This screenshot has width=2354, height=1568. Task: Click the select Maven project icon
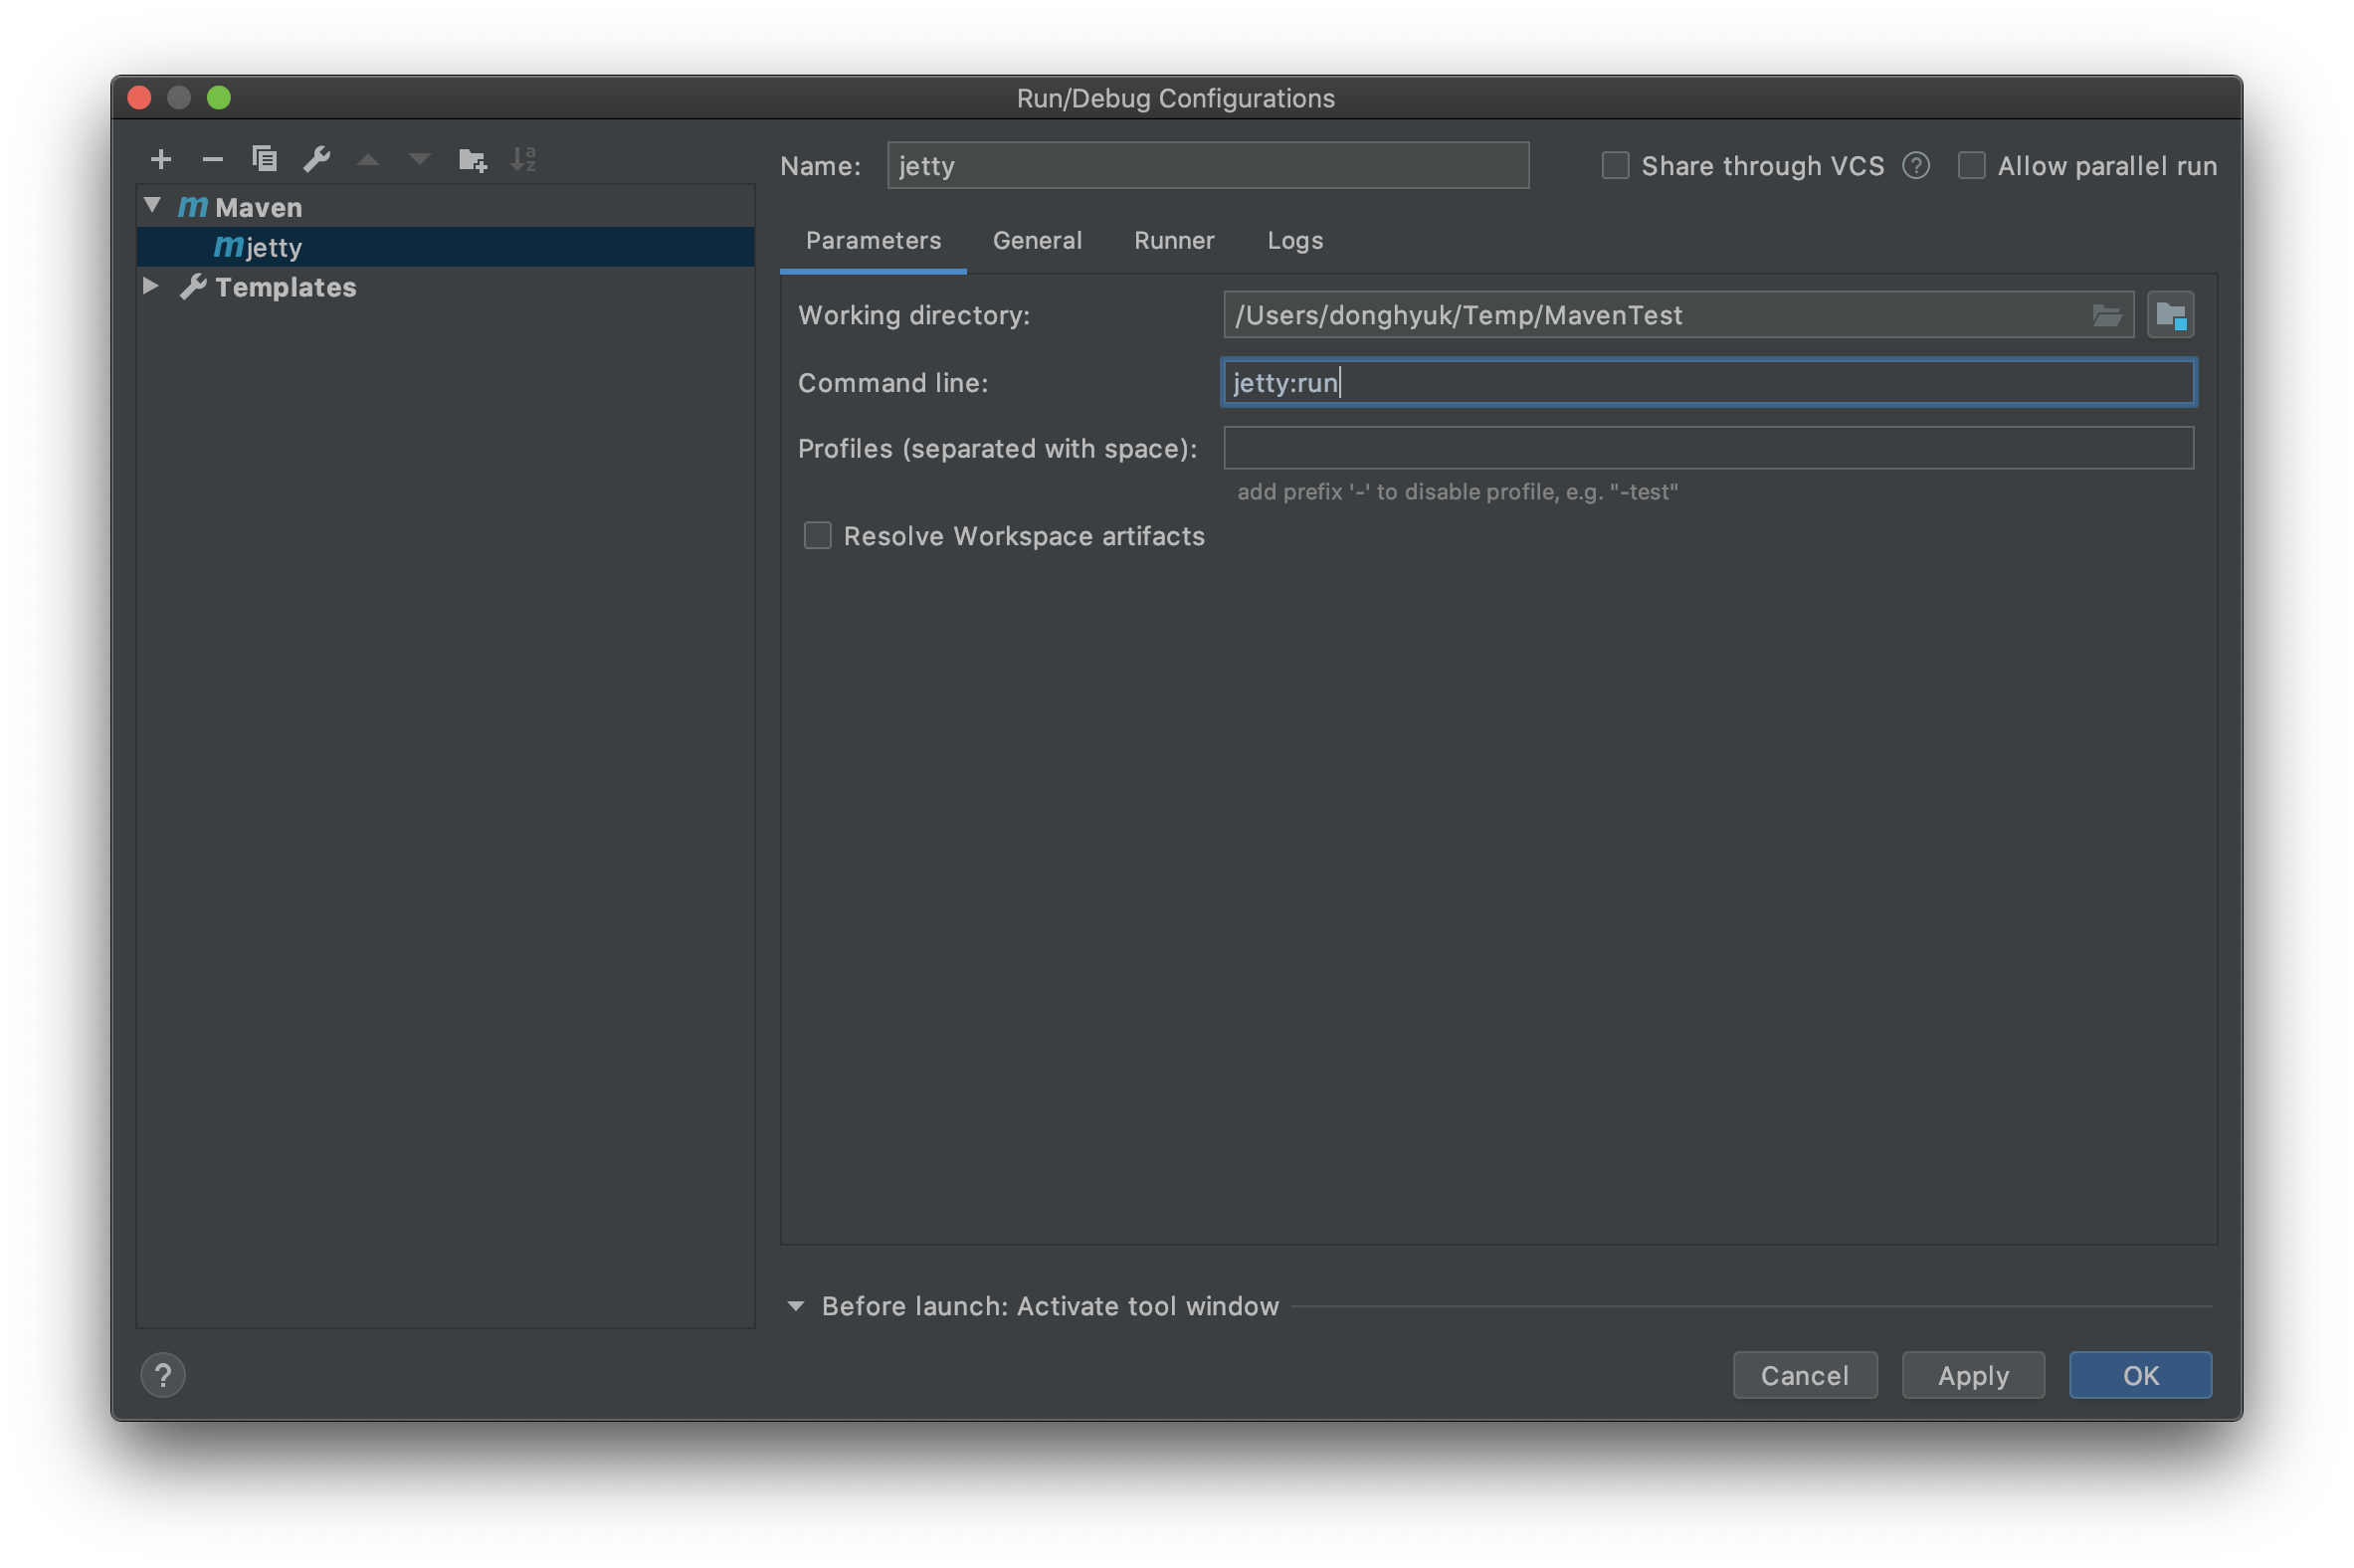(2170, 316)
